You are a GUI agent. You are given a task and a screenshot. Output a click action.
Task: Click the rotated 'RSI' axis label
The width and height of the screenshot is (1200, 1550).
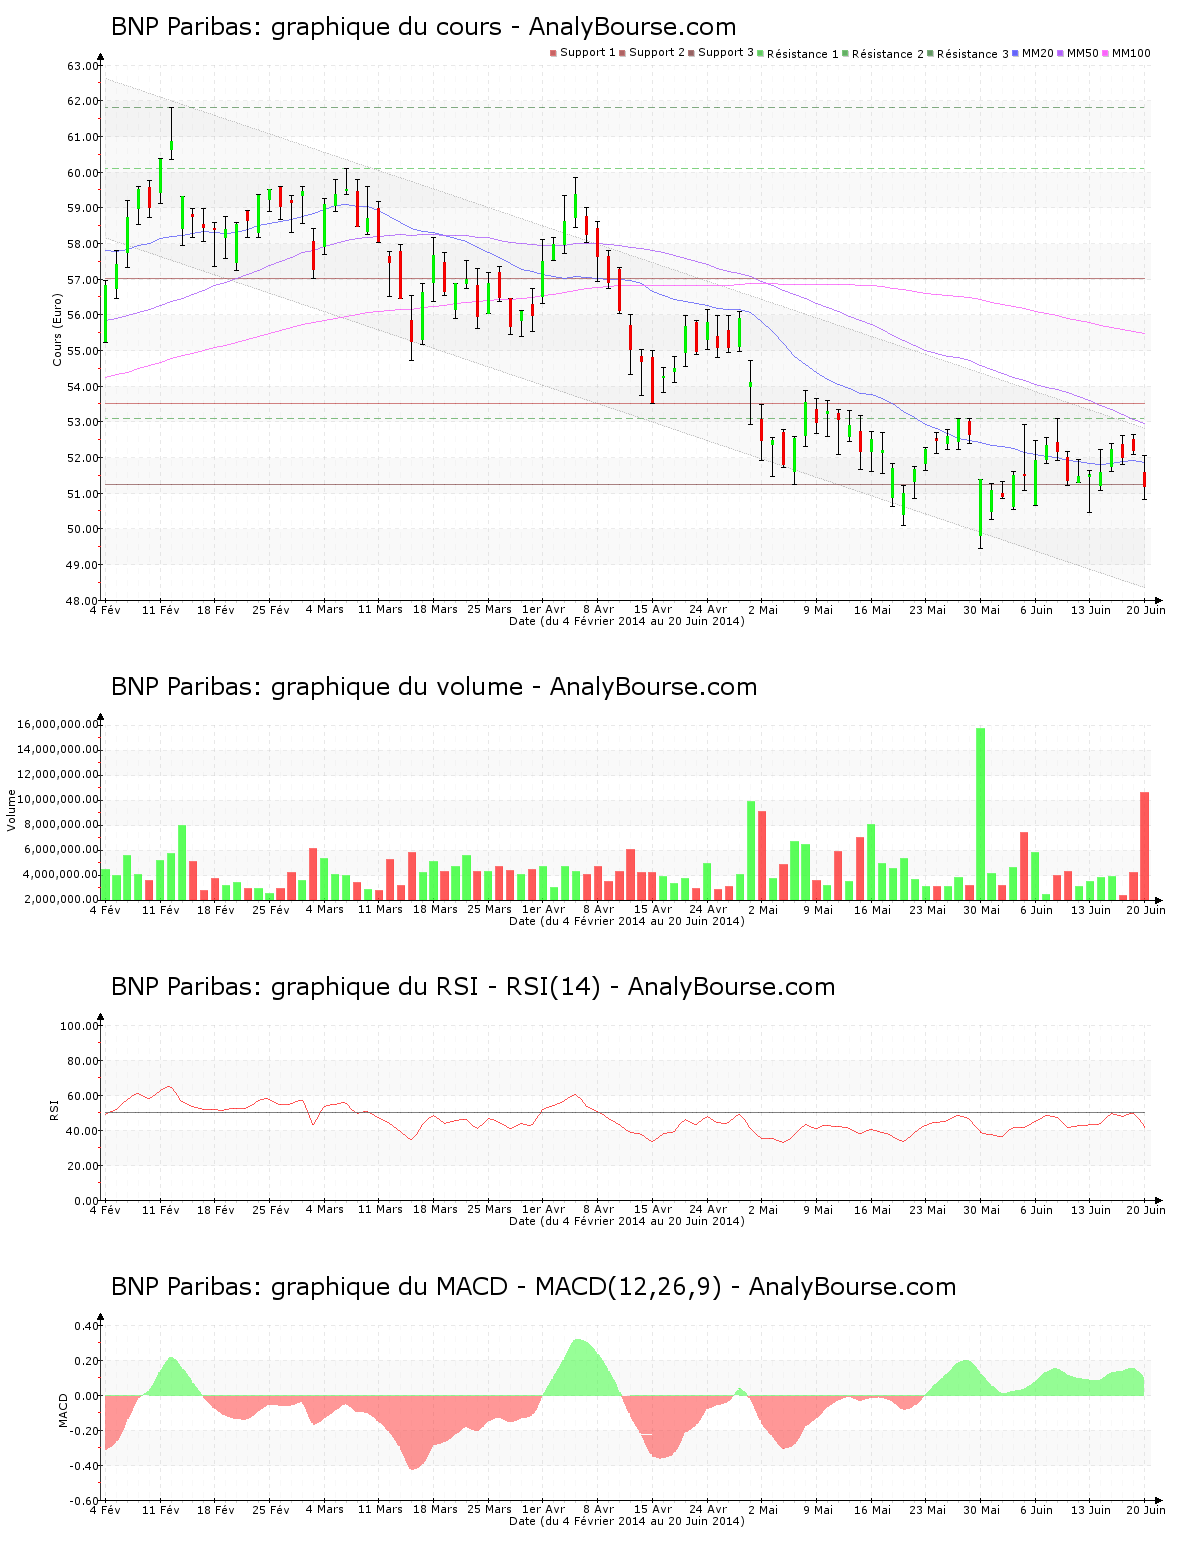[x=54, y=1109]
